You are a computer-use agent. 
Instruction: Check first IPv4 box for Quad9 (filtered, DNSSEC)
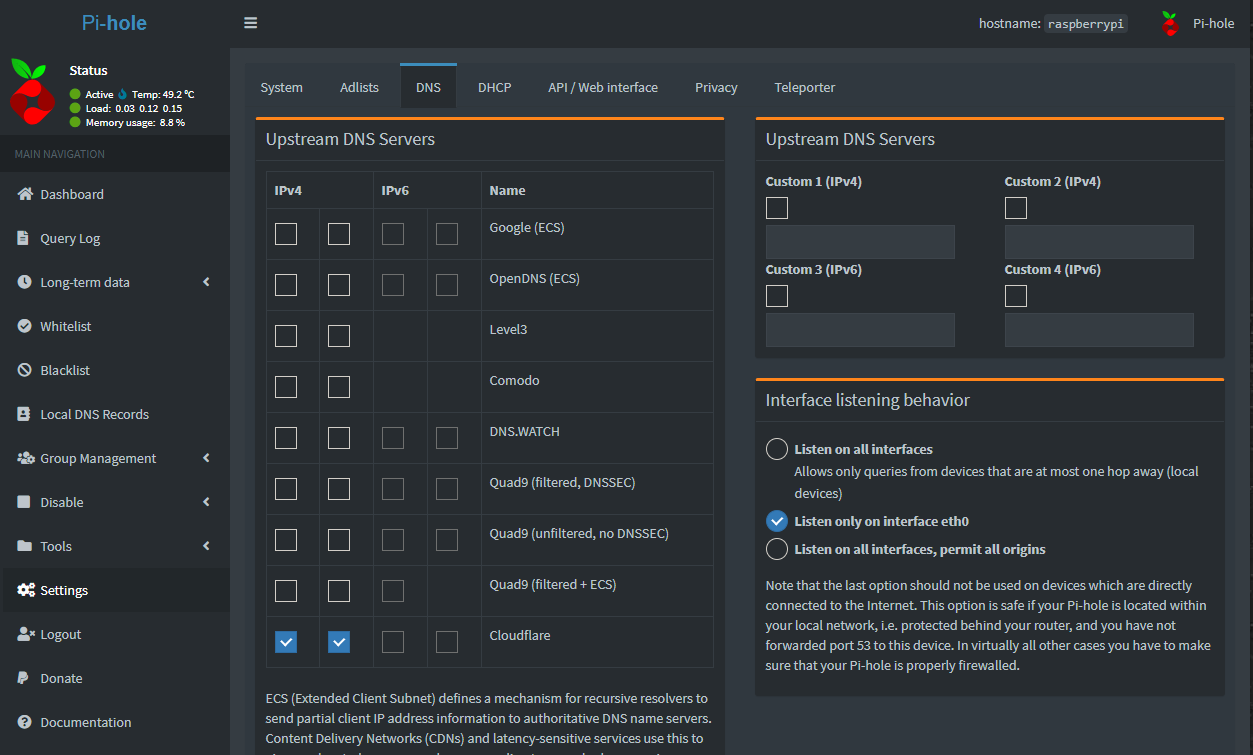(286, 489)
